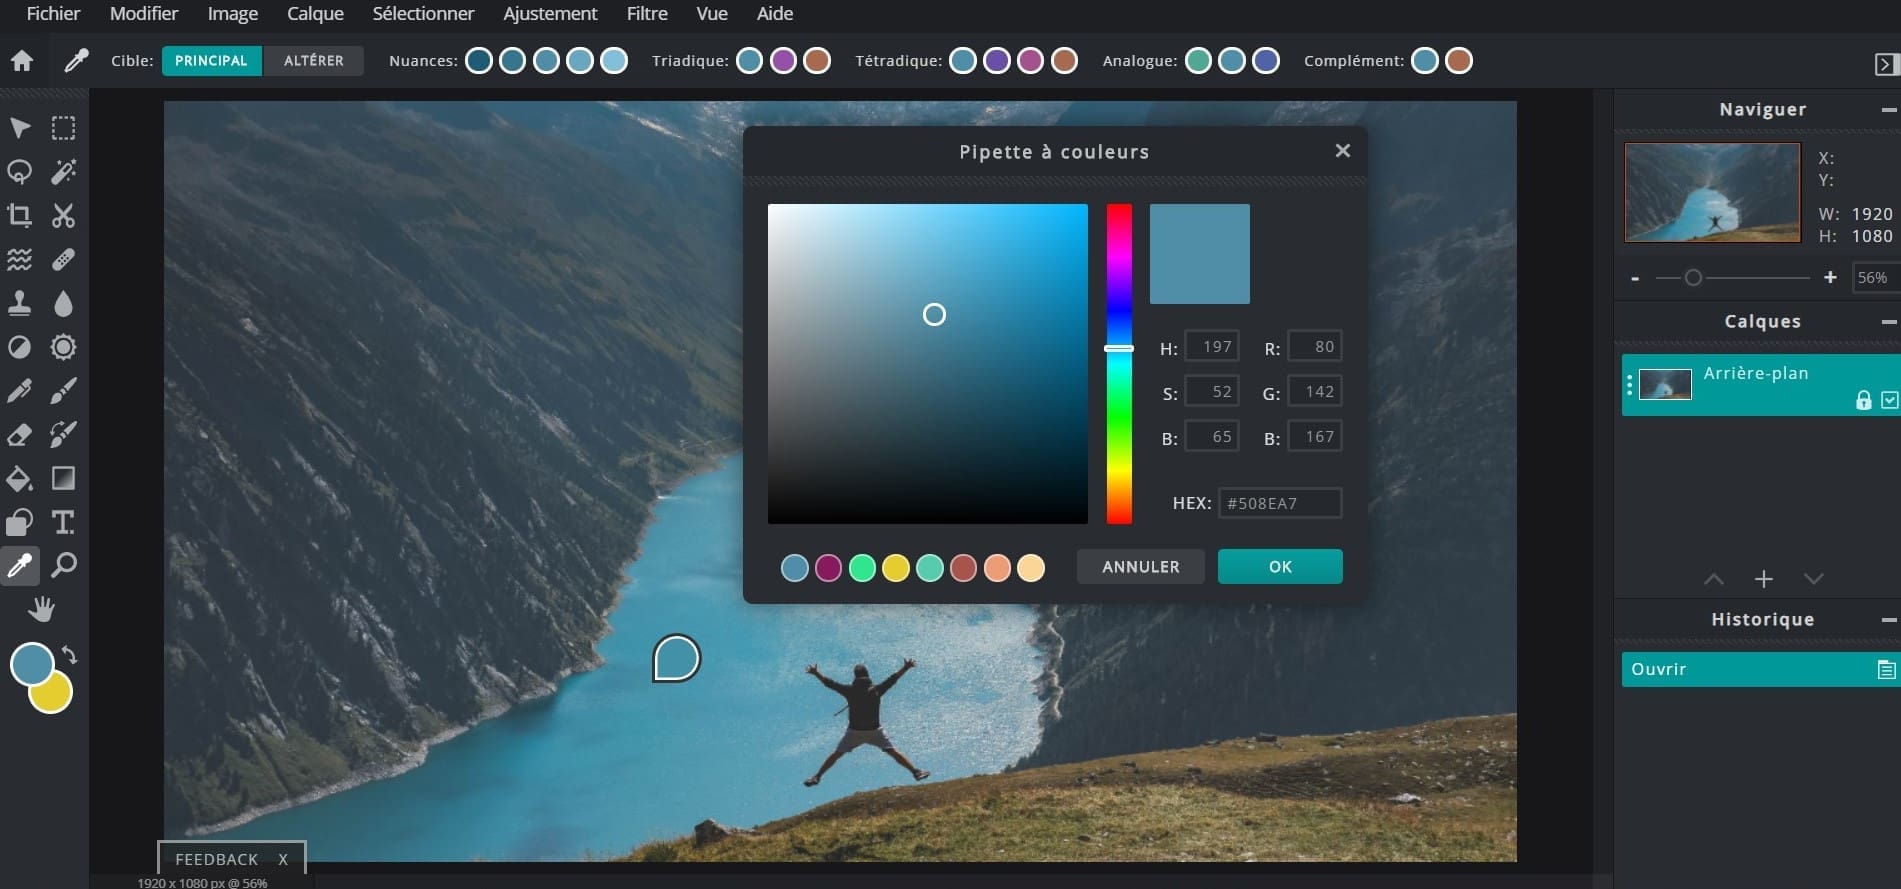Collapse the Calques panel
The height and width of the screenshot is (889, 1901).
point(1888,322)
